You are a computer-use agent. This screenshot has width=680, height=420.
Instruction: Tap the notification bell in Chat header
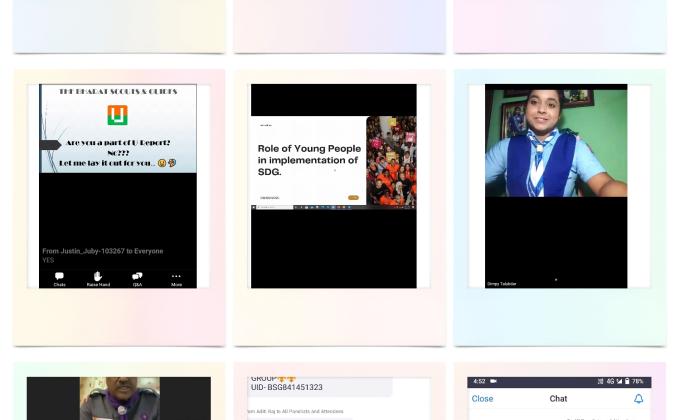pyautogui.click(x=638, y=399)
